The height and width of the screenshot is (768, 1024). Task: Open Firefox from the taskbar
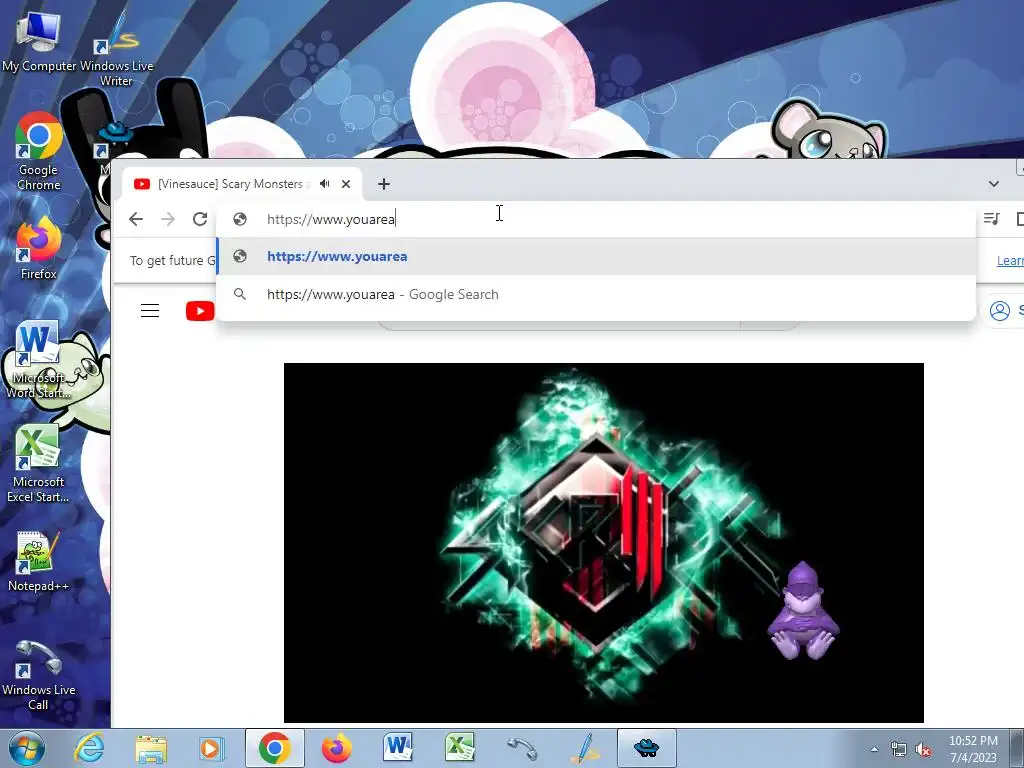point(336,748)
